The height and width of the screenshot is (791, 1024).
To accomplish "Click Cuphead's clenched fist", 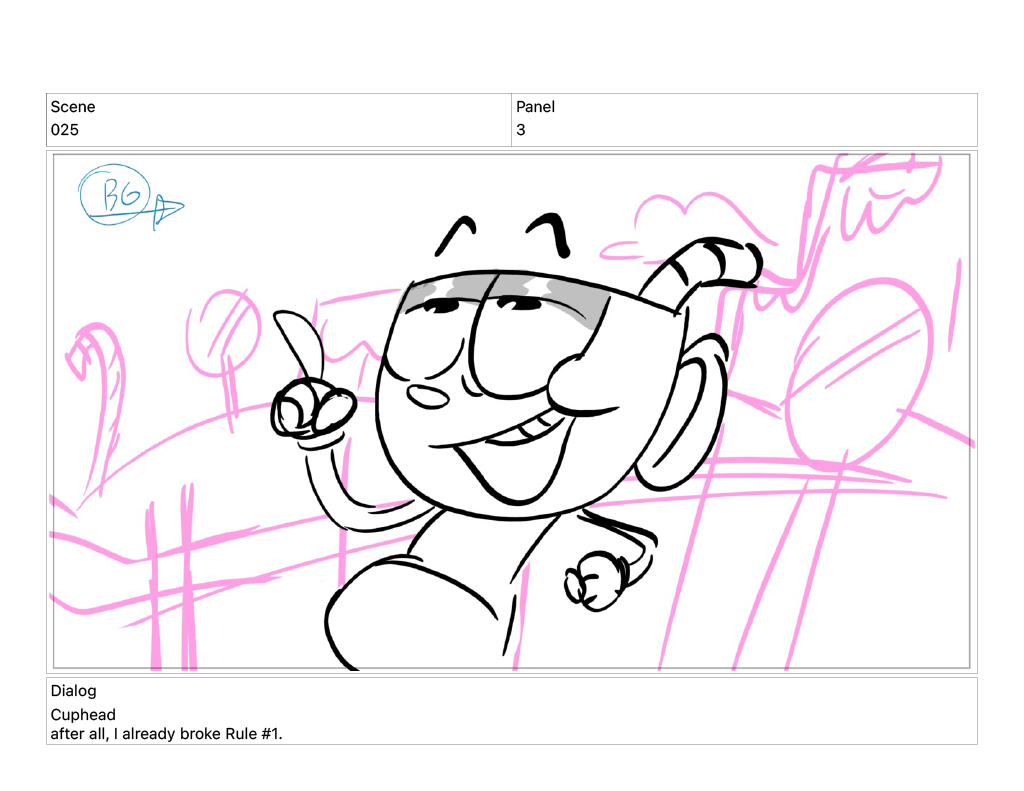I will click(596, 584).
